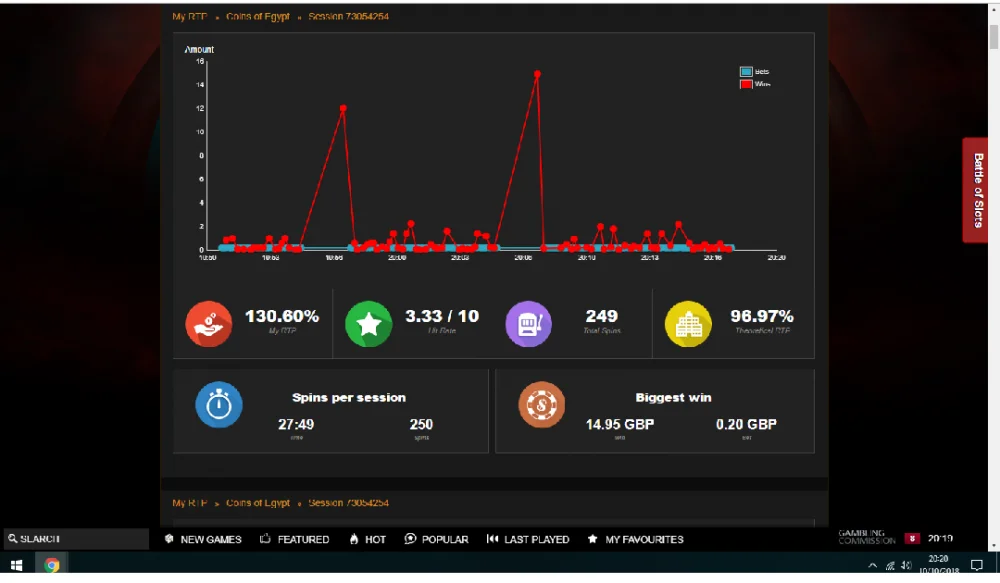Viewport: 1000px width, 583px height.
Task: Click the My Favourites star icon
Action: [x=592, y=539]
